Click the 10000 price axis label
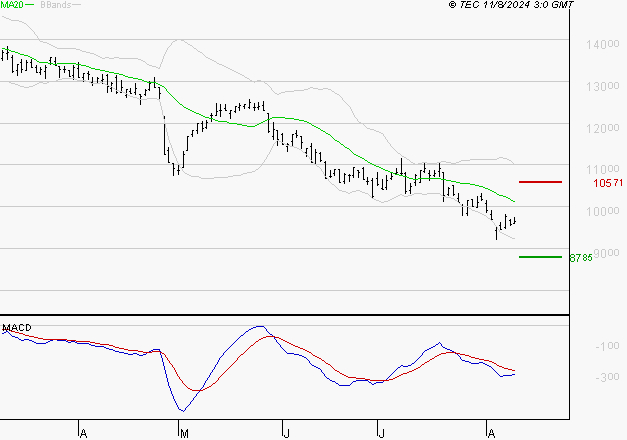Screen dimensions: 627x440 click(x=603, y=211)
